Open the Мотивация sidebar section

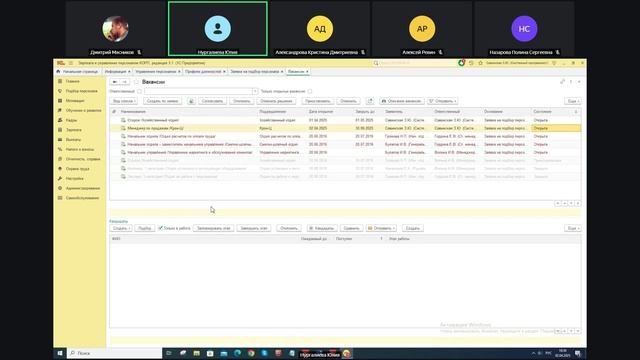click(x=75, y=101)
